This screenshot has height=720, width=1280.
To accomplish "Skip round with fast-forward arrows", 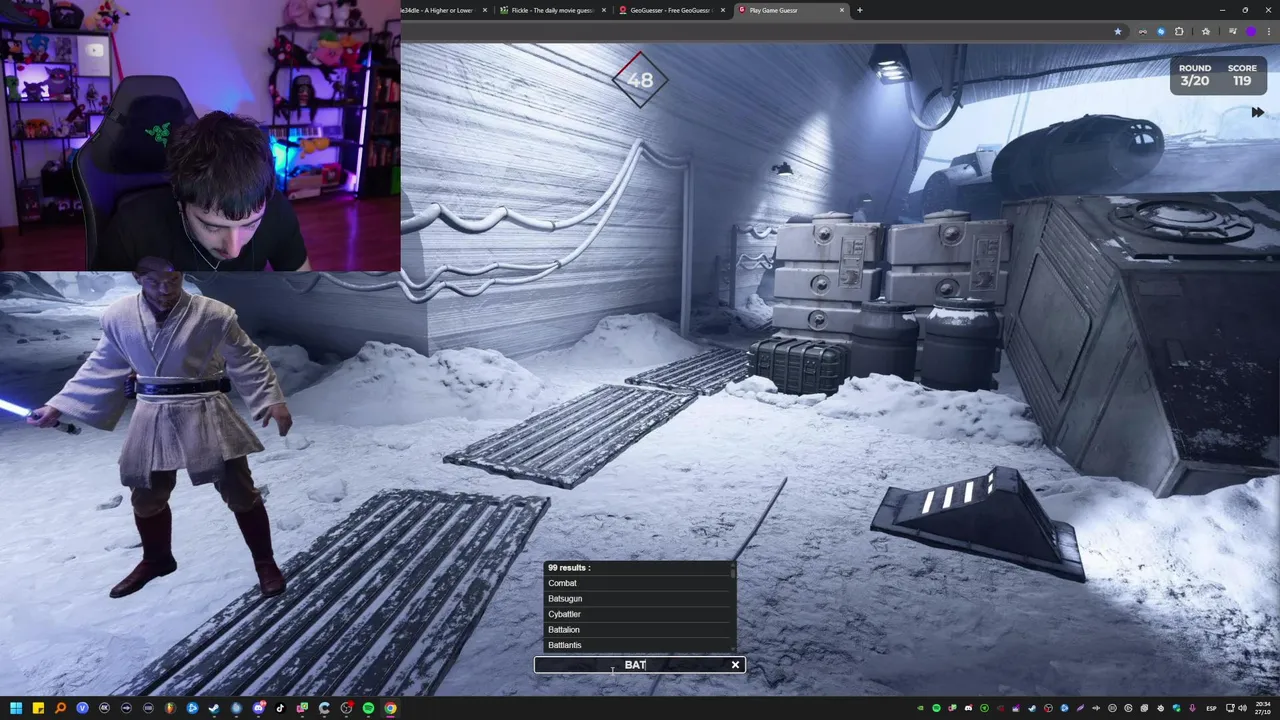I will click(1257, 112).
